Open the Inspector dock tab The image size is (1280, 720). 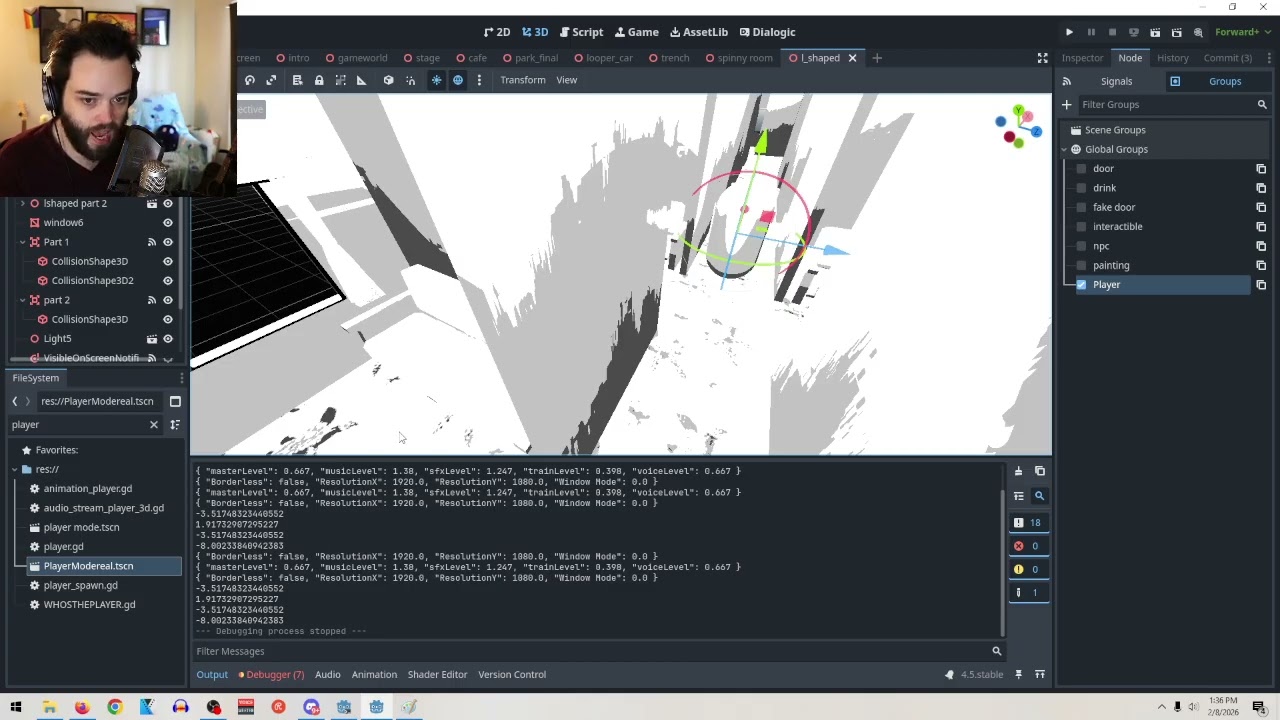[1082, 58]
